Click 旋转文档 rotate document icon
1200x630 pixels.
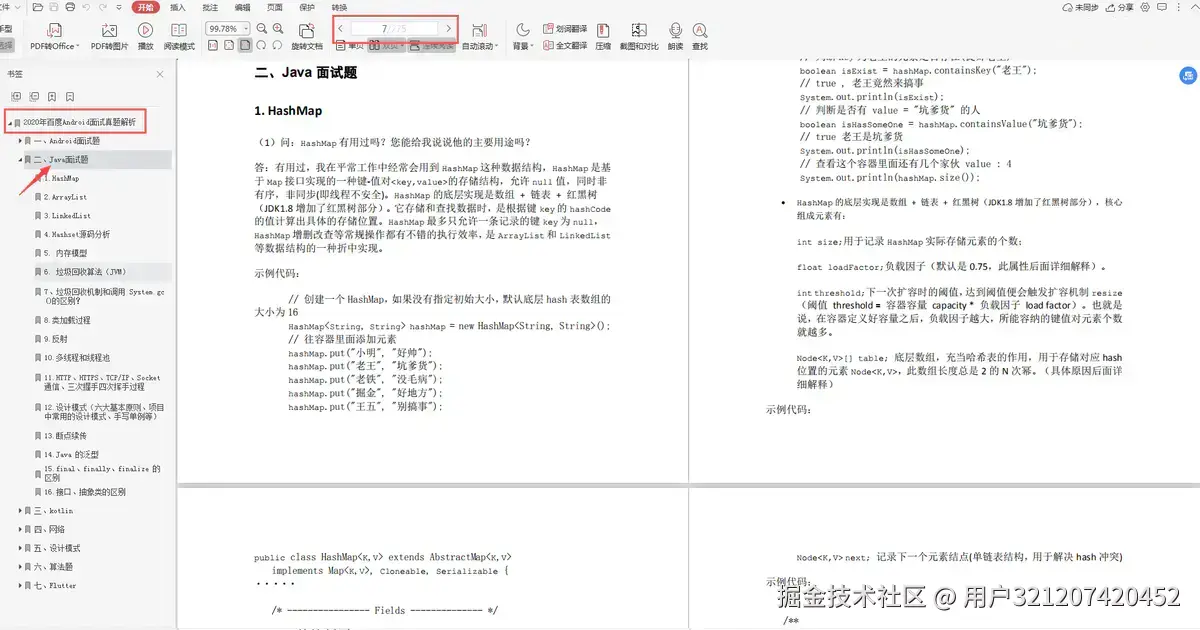[307, 32]
